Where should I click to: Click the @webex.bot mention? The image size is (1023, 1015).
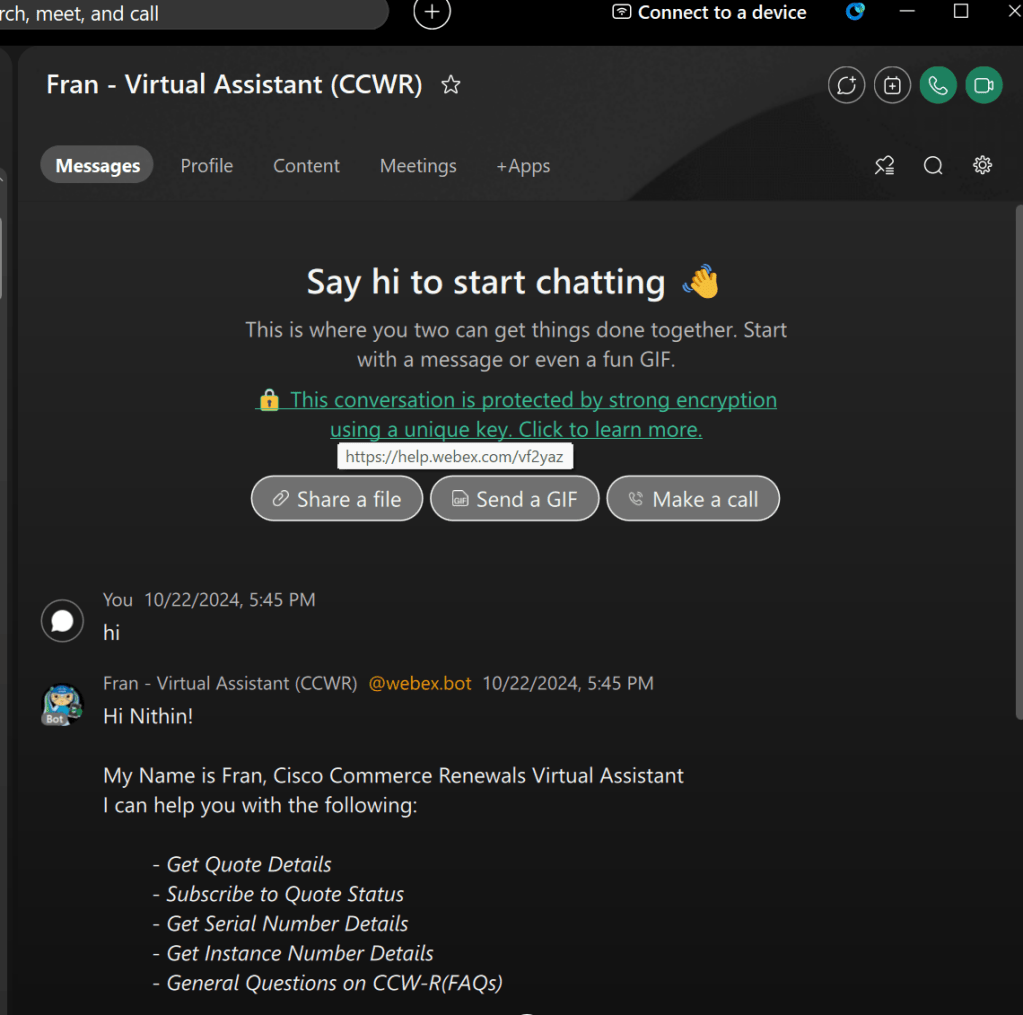click(x=420, y=683)
